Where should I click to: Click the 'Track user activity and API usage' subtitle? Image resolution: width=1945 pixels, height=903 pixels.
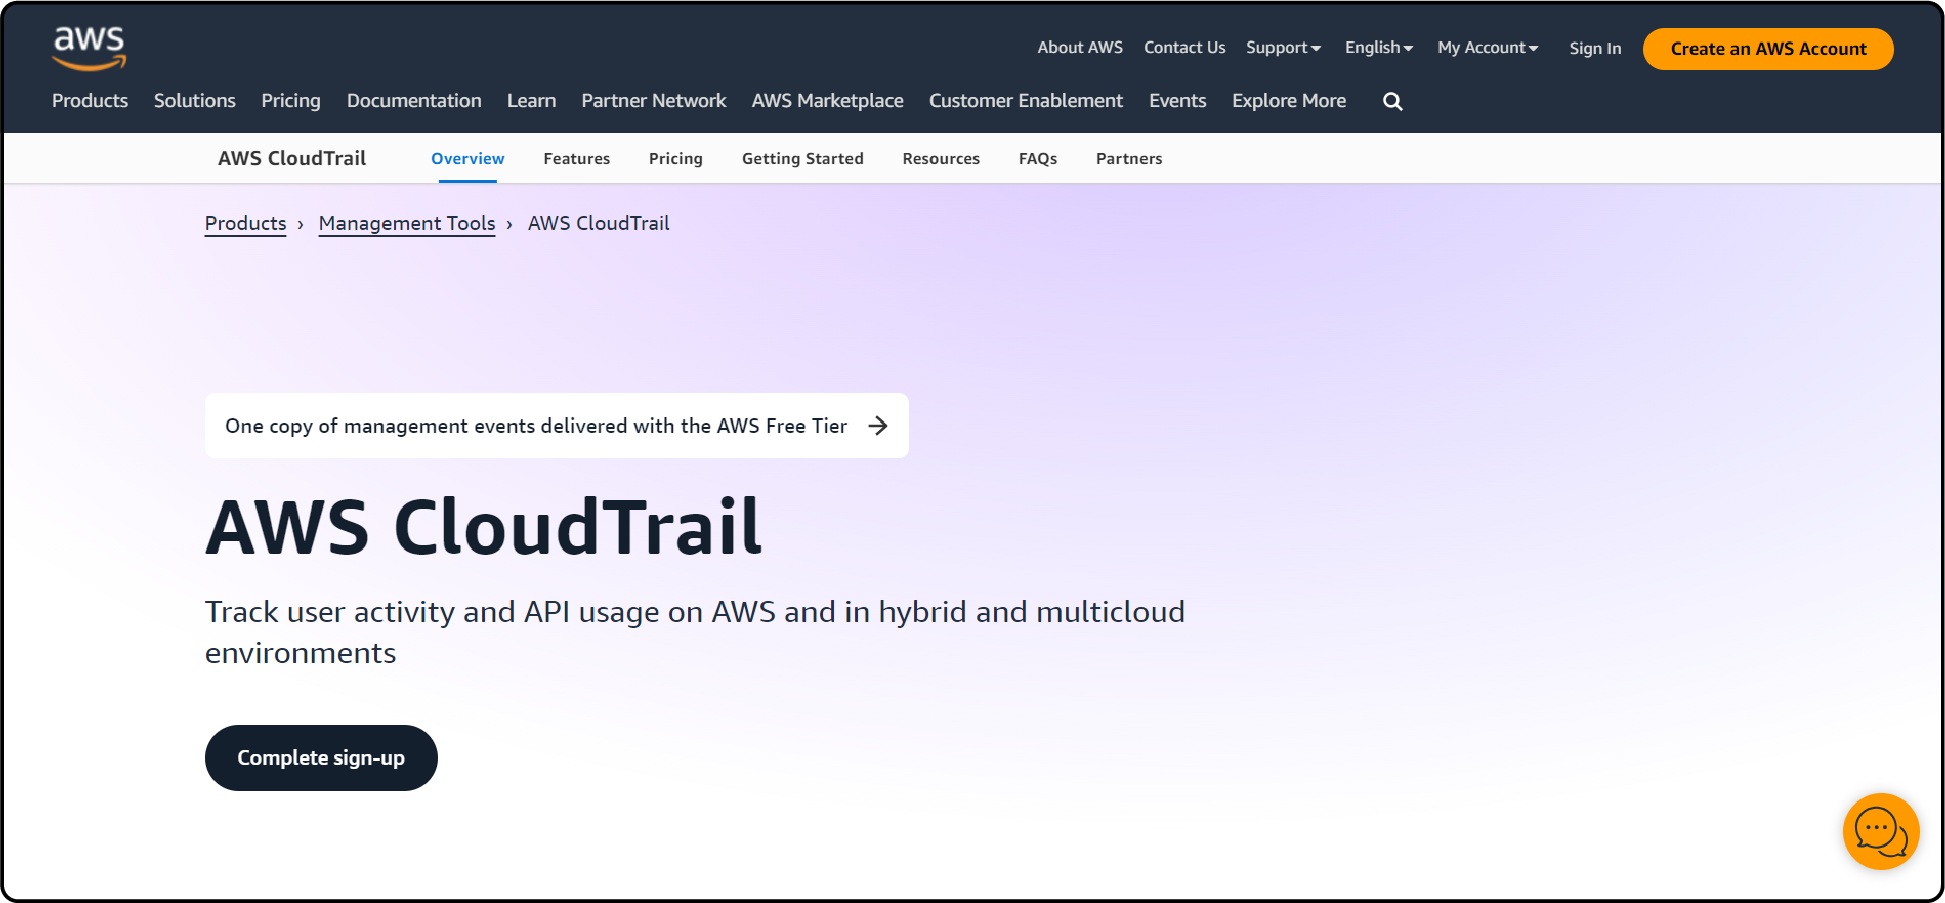[695, 632]
